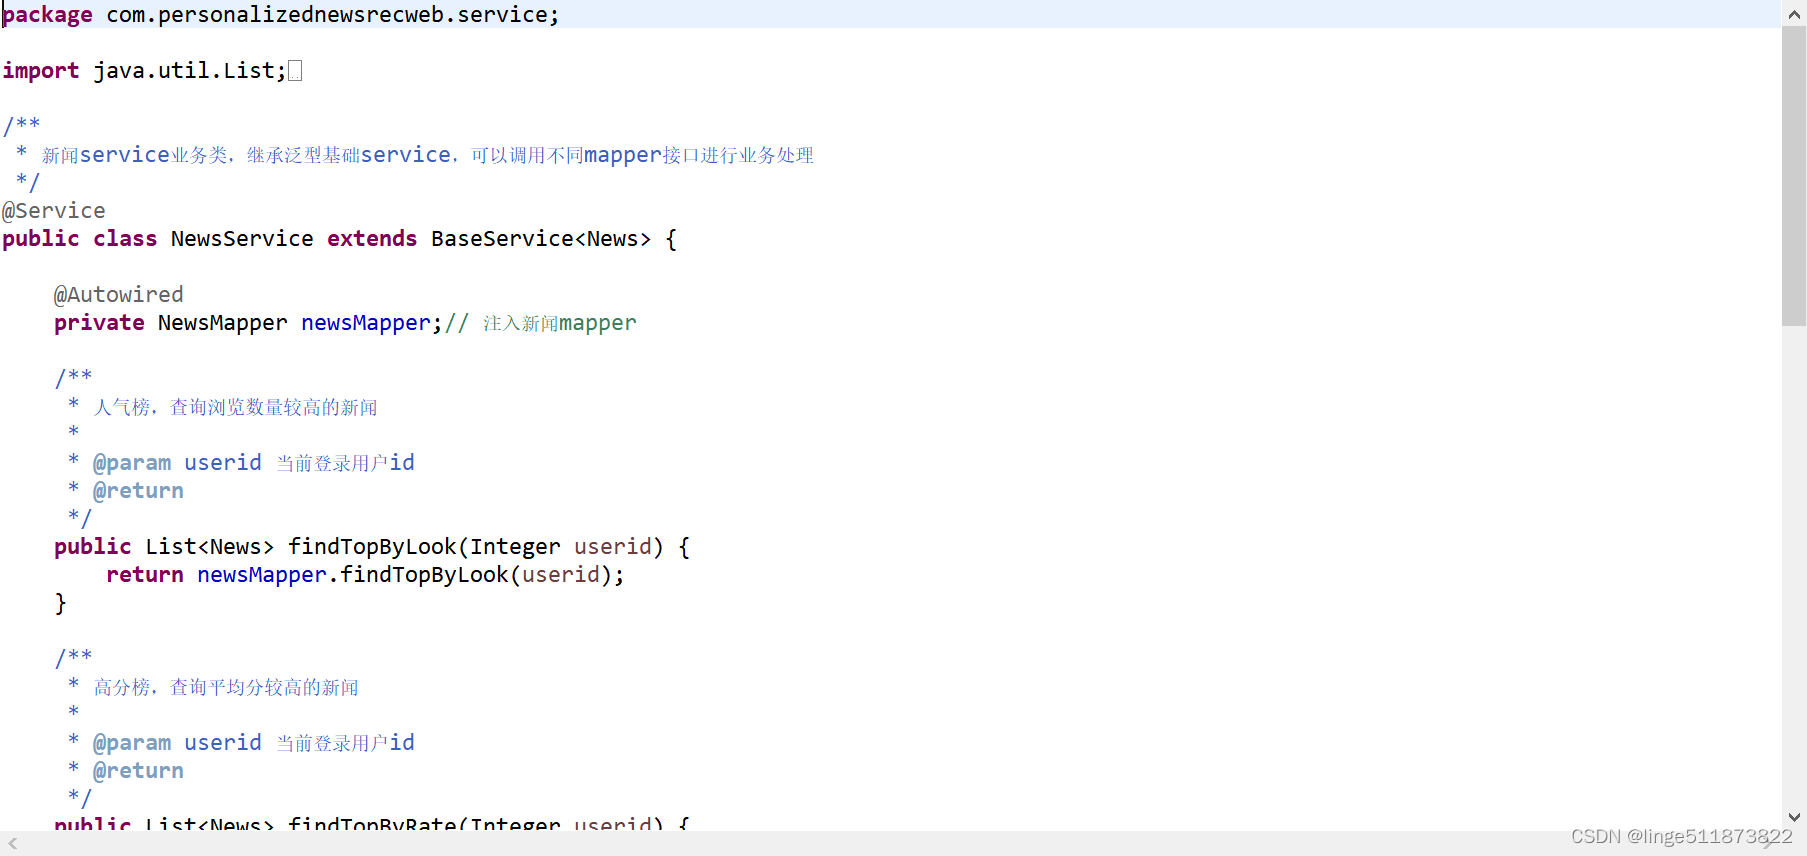Click Integer parameter type of findTopByLook
This screenshot has width=1807, height=856.
coord(516,547)
